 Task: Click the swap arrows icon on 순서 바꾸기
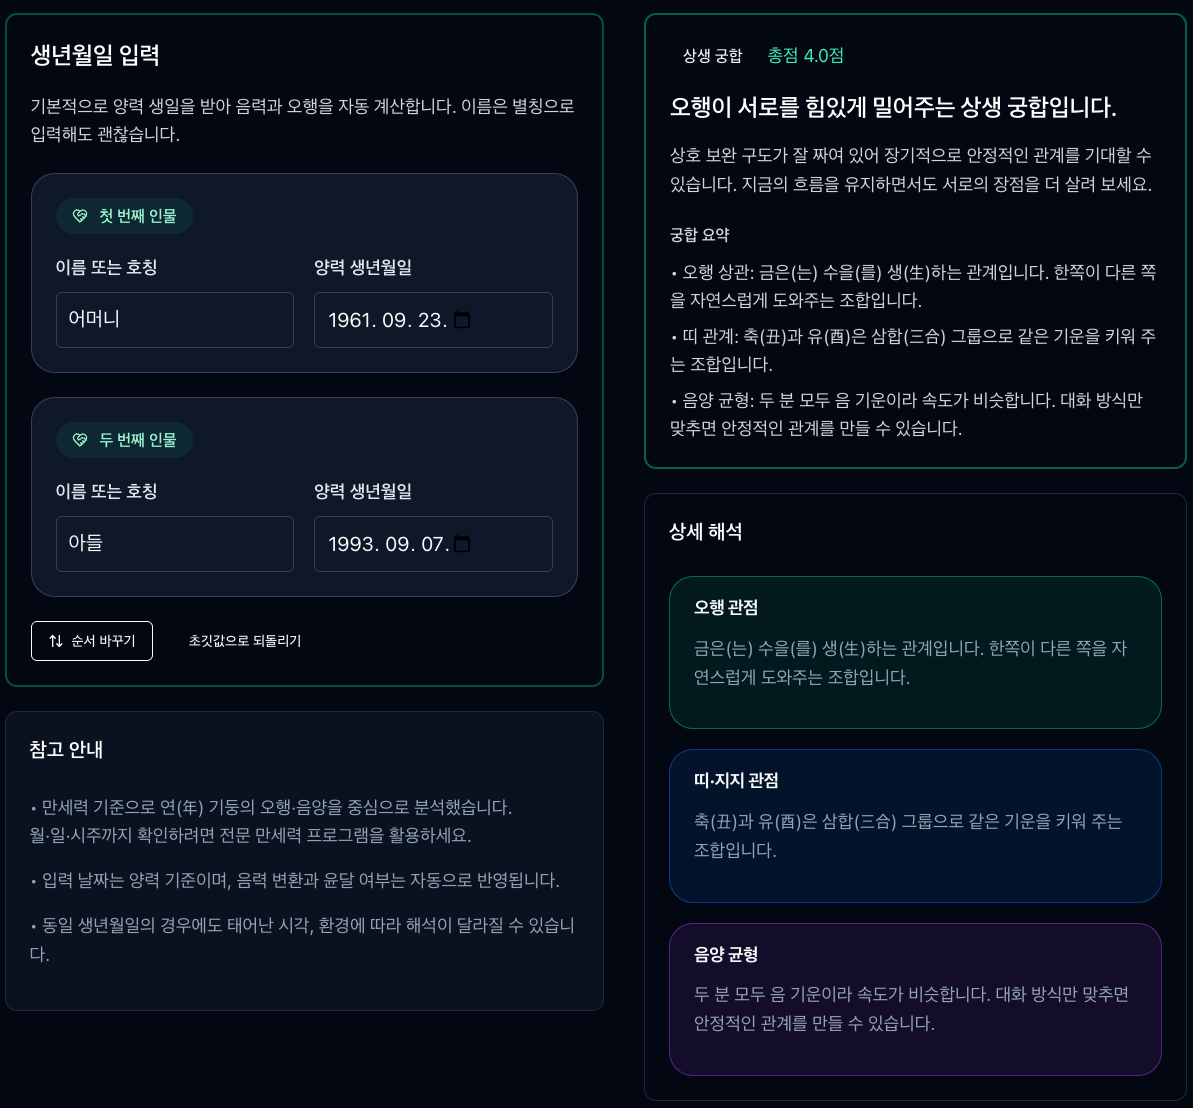54,641
